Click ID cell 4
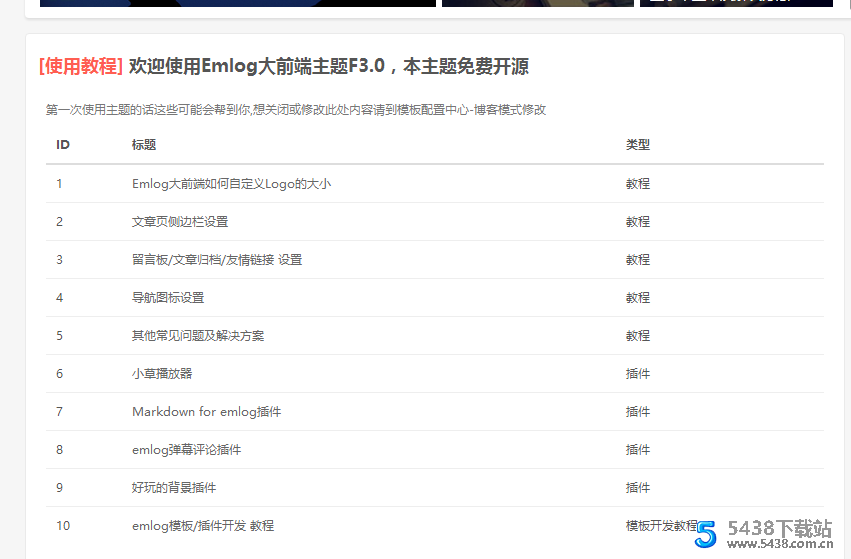This screenshot has height=559, width=851. tap(59, 298)
